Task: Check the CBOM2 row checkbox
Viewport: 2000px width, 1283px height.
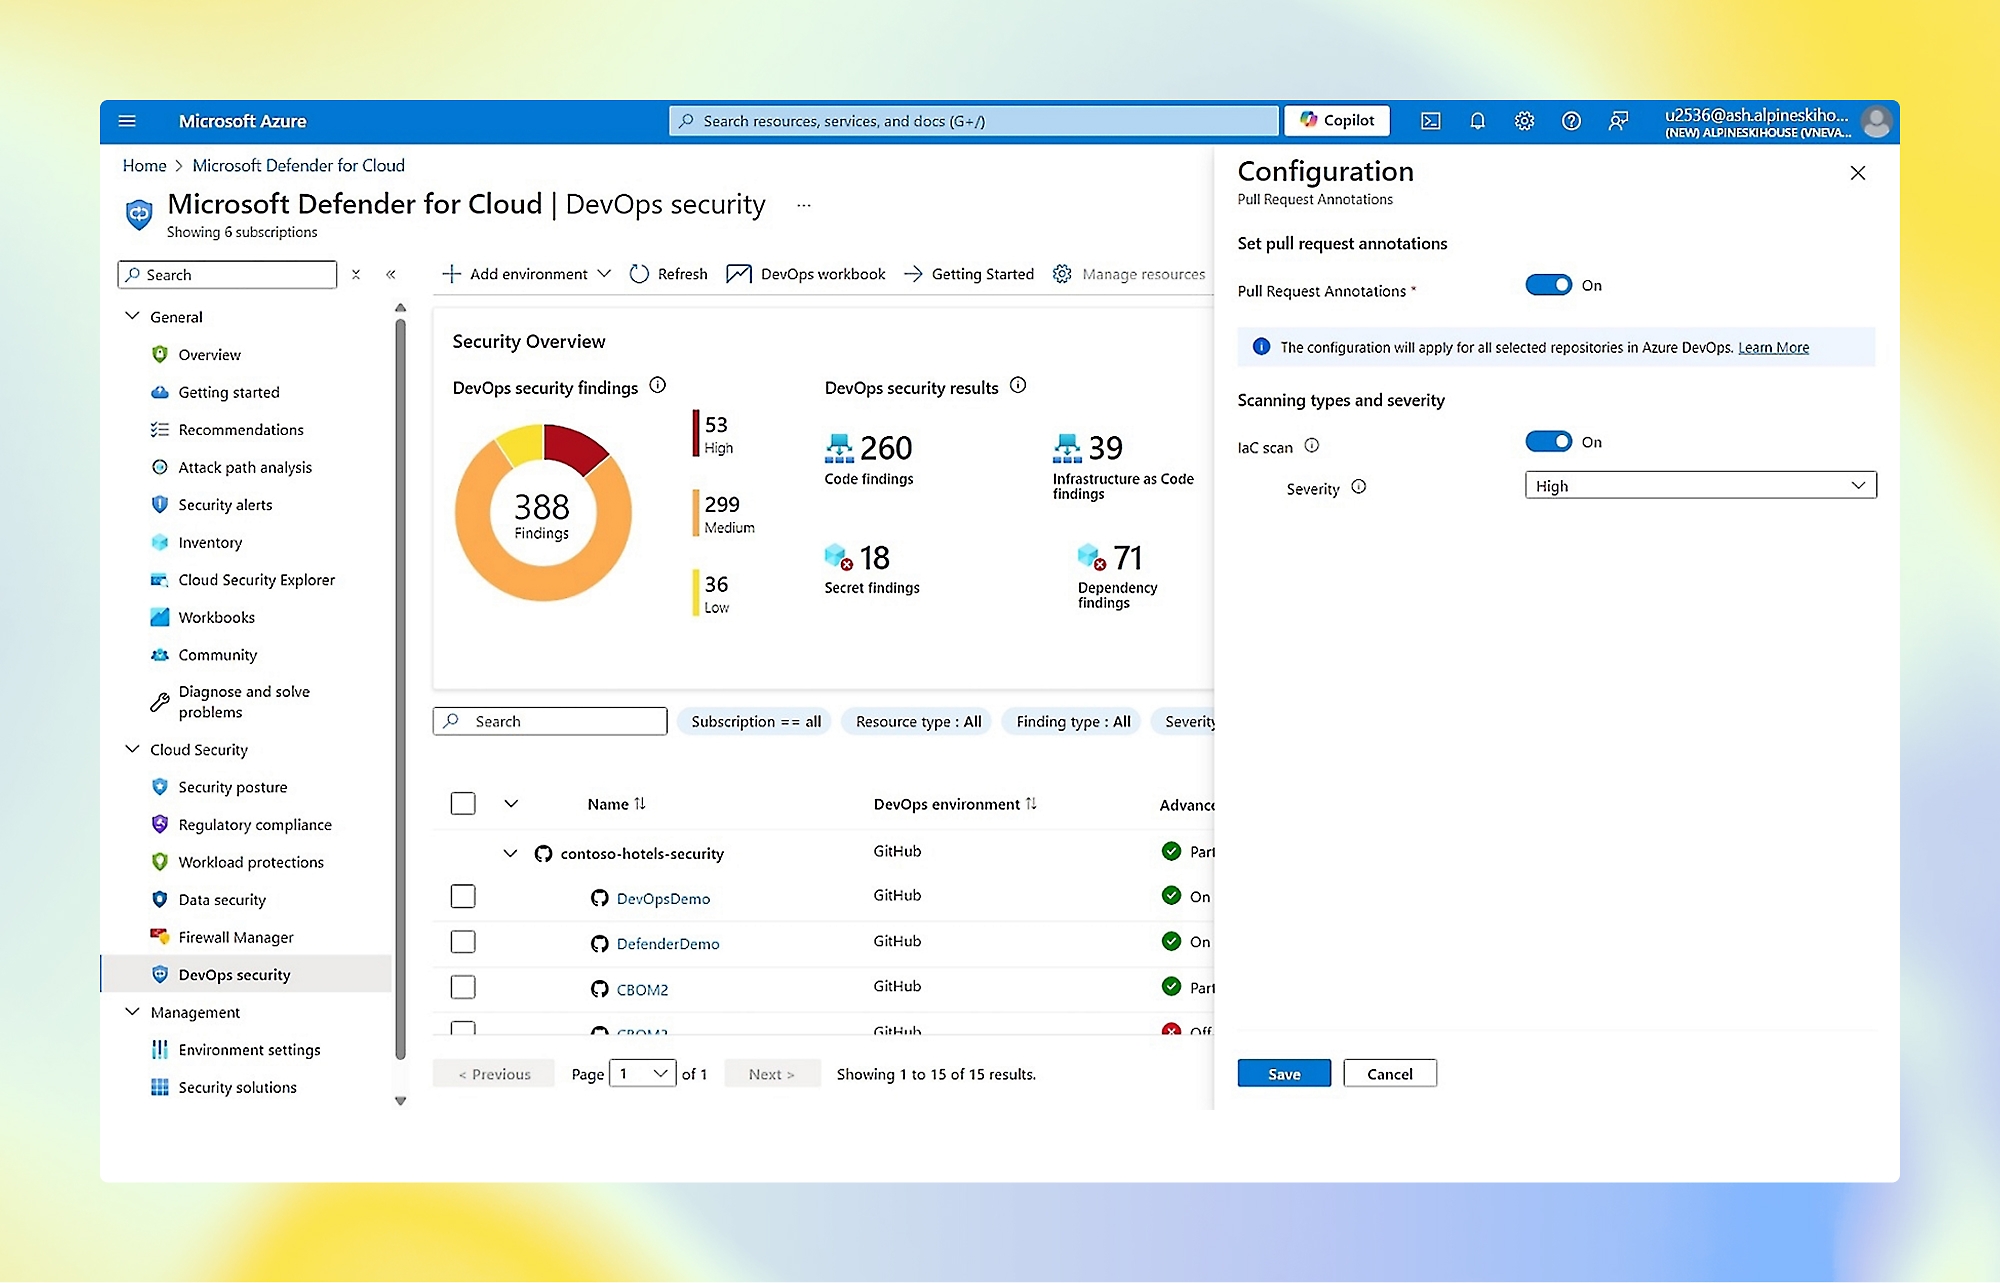Action: coord(463,987)
